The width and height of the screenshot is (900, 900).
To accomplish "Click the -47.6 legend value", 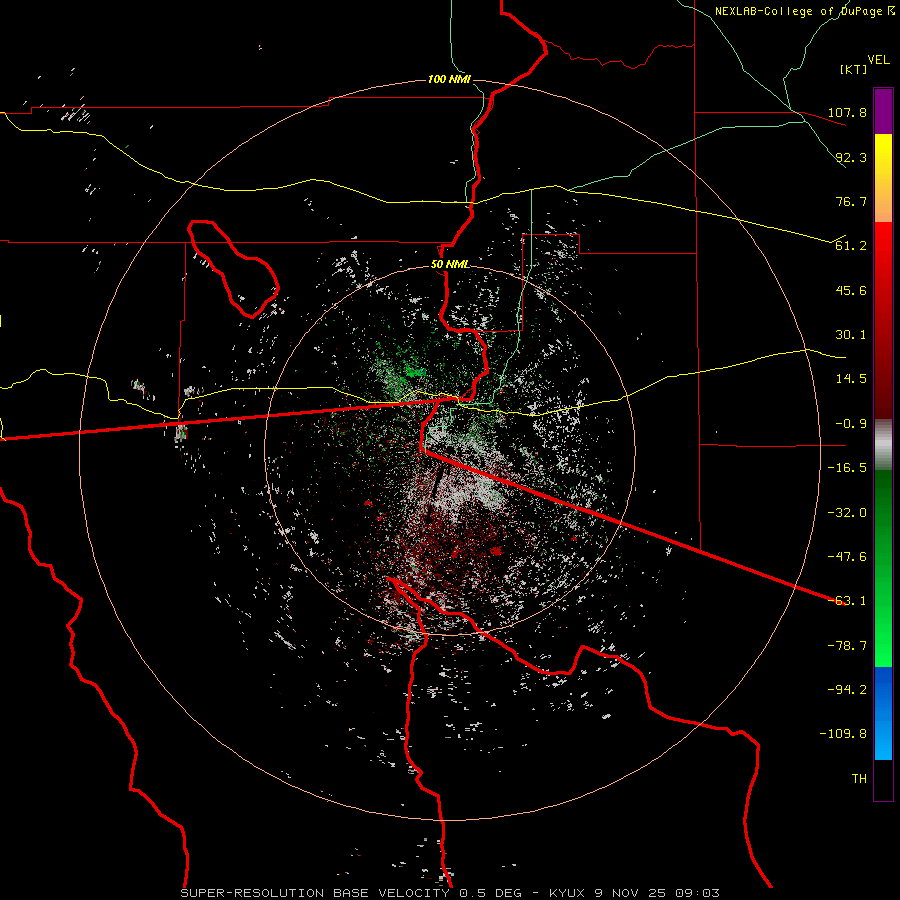I will tap(847, 557).
